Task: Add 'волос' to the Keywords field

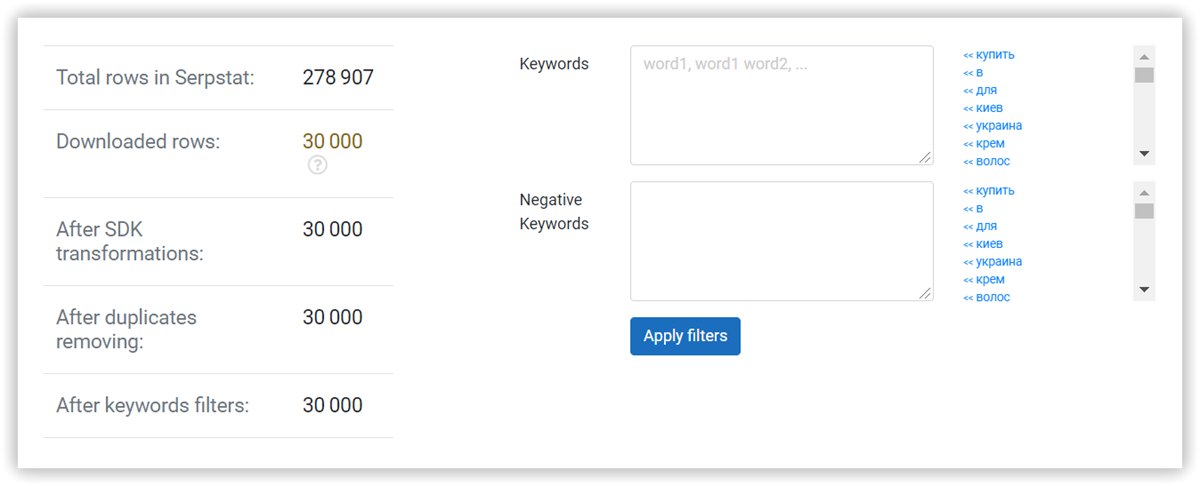Action: tap(986, 161)
